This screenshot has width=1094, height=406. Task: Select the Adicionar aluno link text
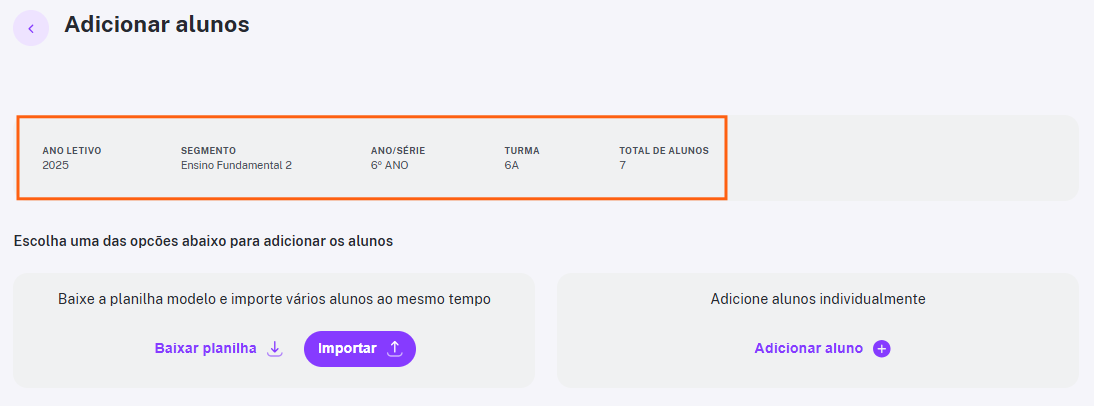click(x=809, y=349)
